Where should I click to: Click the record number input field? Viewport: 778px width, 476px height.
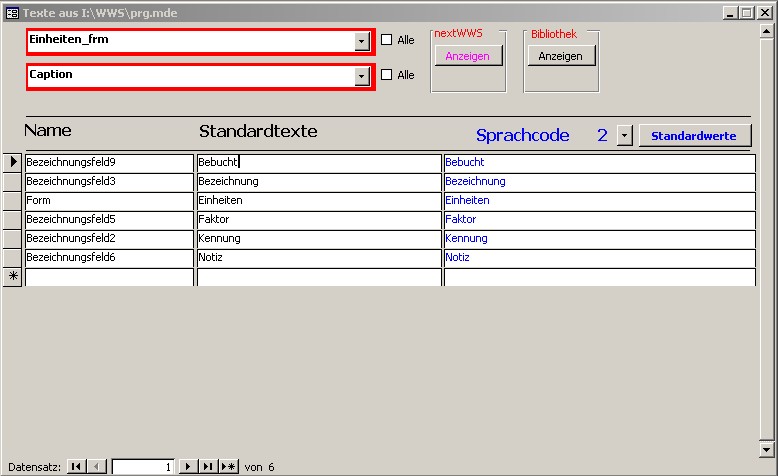coord(142,467)
